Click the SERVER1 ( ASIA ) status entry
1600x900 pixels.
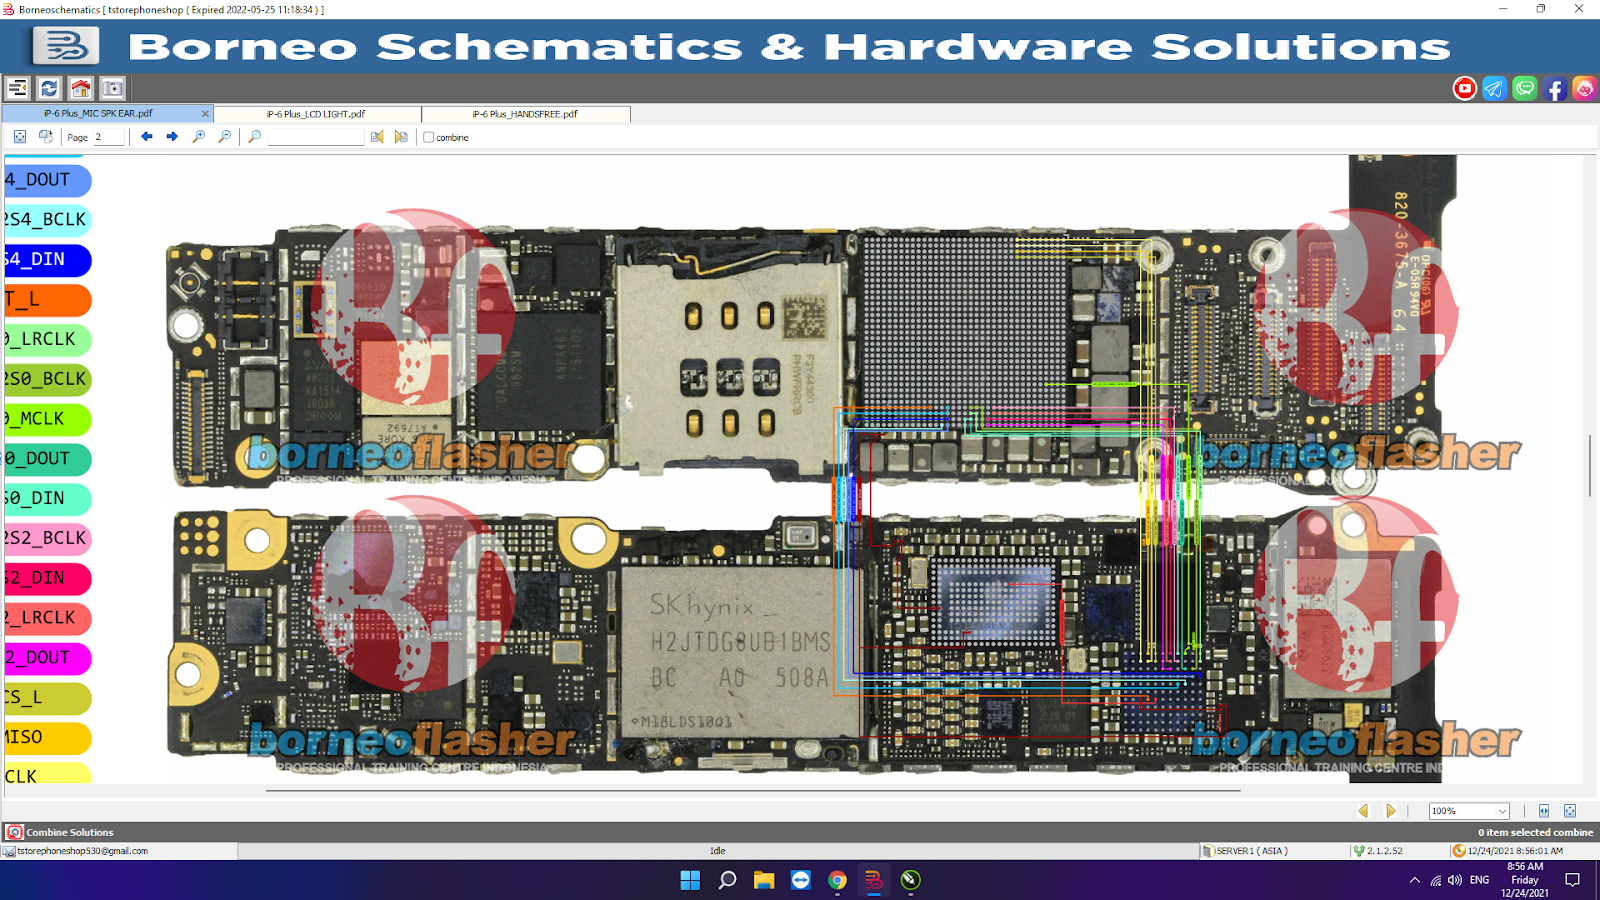coord(1252,851)
